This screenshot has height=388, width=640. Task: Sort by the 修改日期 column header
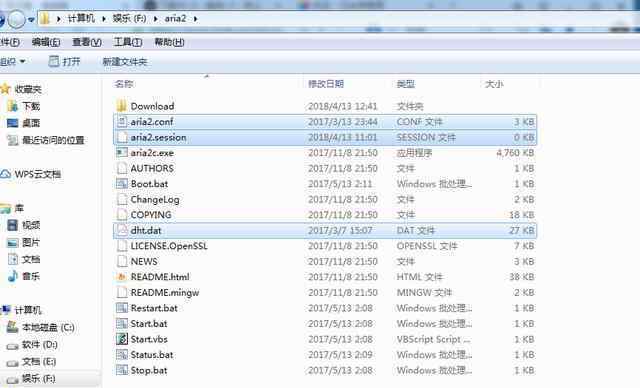point(326,84)
